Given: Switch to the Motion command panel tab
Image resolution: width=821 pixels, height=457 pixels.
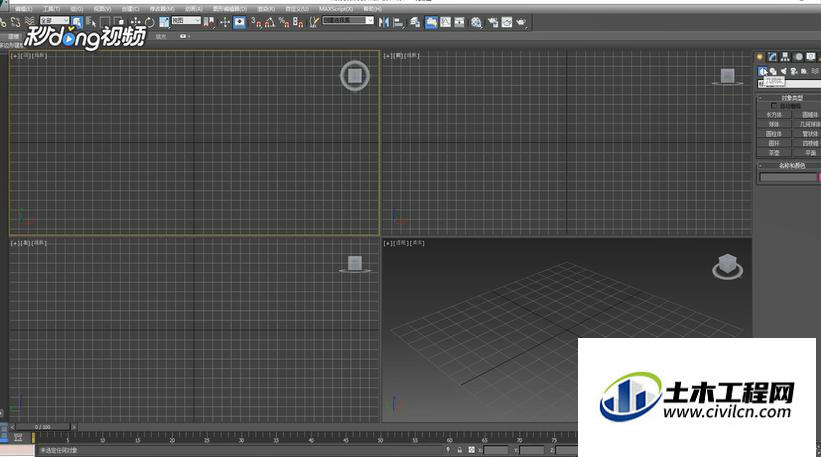Looking at the screenshot, I should [798, 57].
